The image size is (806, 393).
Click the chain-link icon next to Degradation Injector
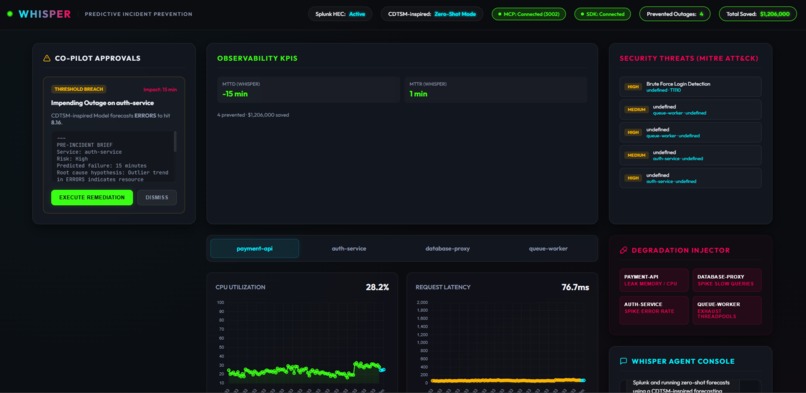(624, 250)
